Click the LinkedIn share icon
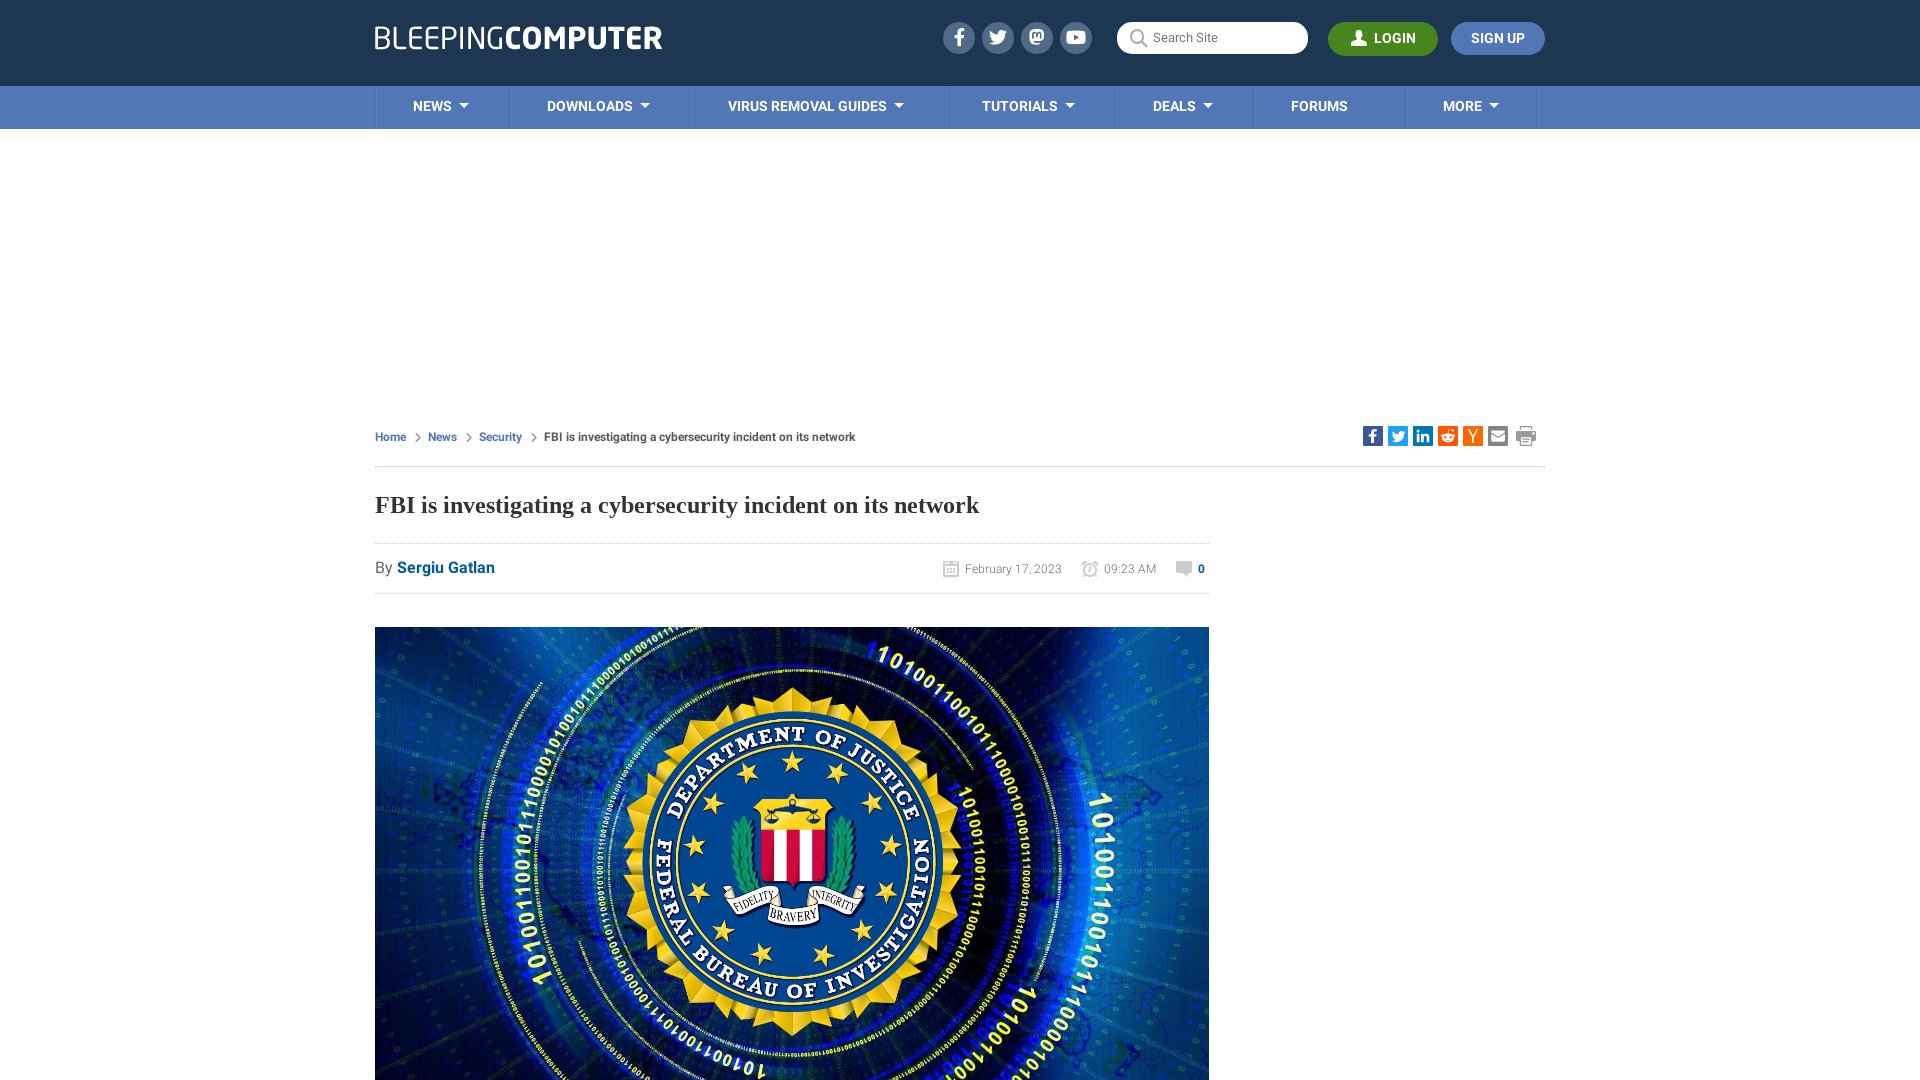Viewport: 1920px width, 1080px height. coord(1423,436)
